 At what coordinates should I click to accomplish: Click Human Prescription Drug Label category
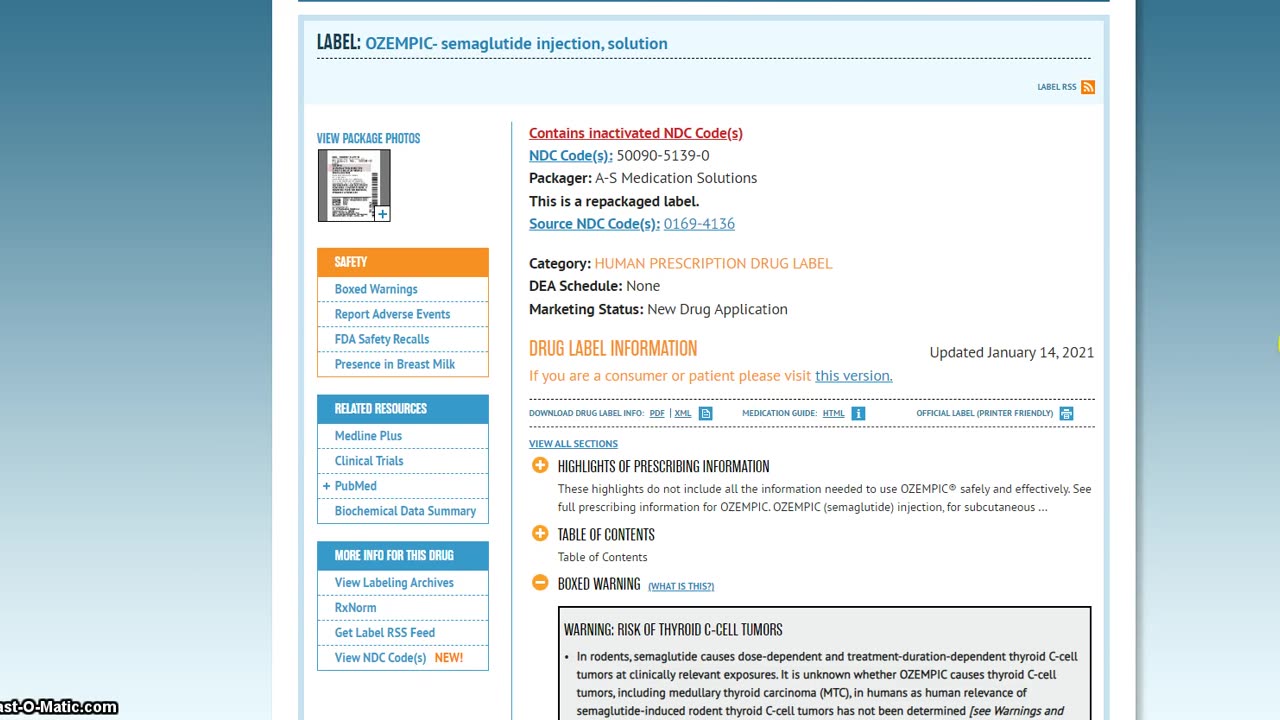pos(713,264)
